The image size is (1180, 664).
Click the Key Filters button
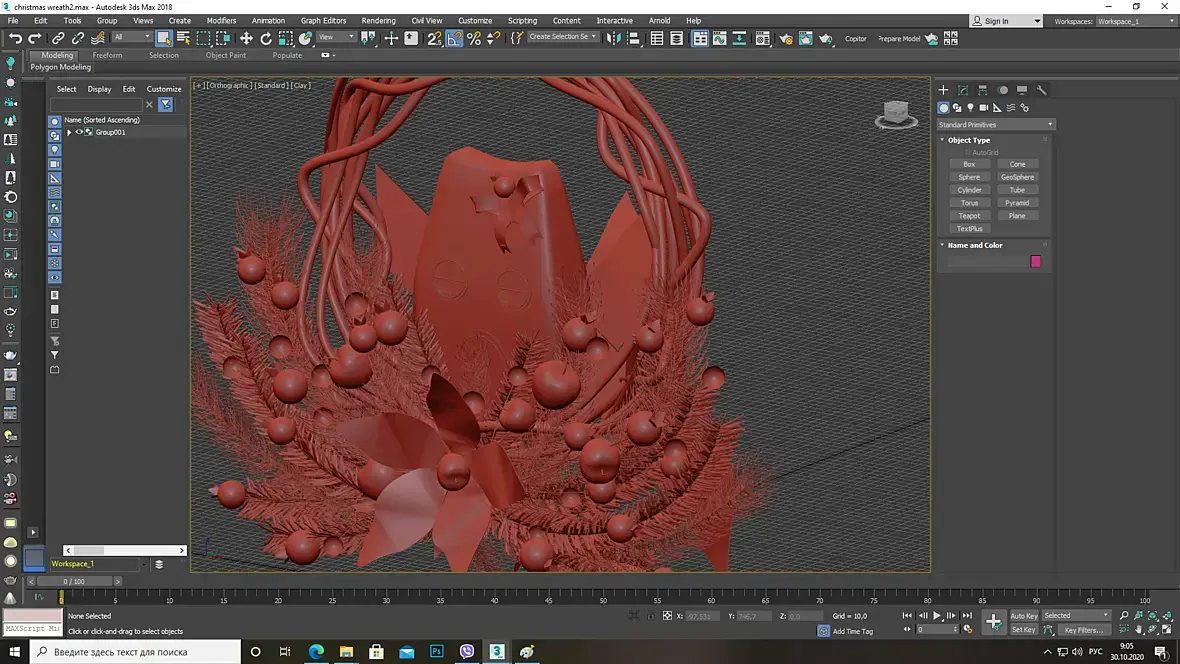click(x=1083, y=630)
